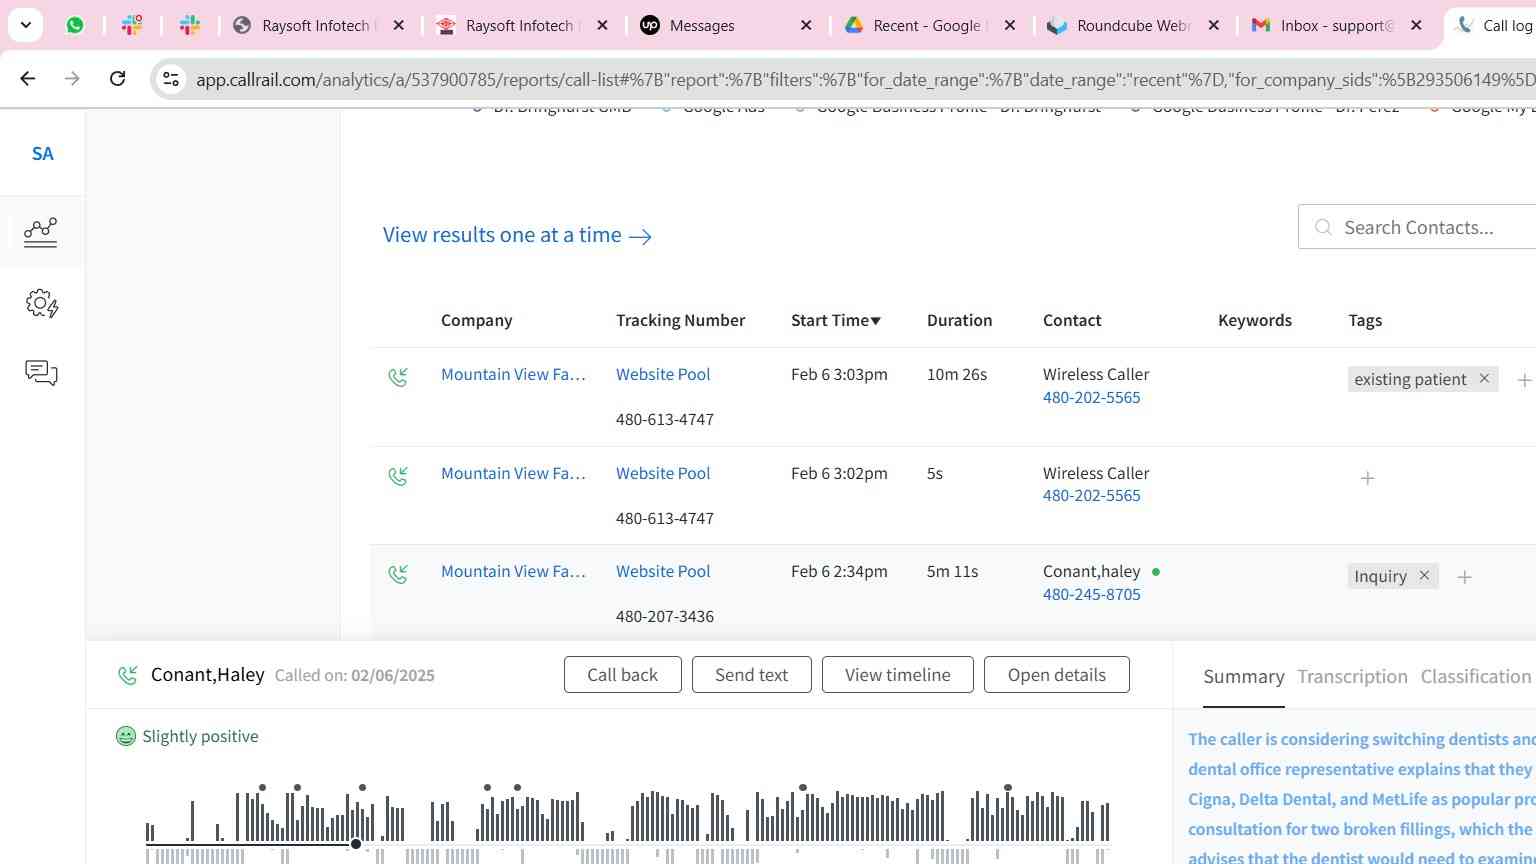Viewport: 1536px width, 864px height.
Task: Open the second Slack browser tab
Action: point(190,25)
